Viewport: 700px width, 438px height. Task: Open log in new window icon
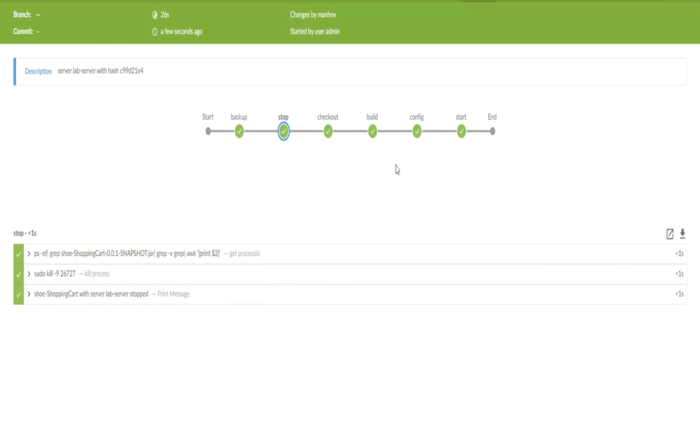tap(670, 234)
